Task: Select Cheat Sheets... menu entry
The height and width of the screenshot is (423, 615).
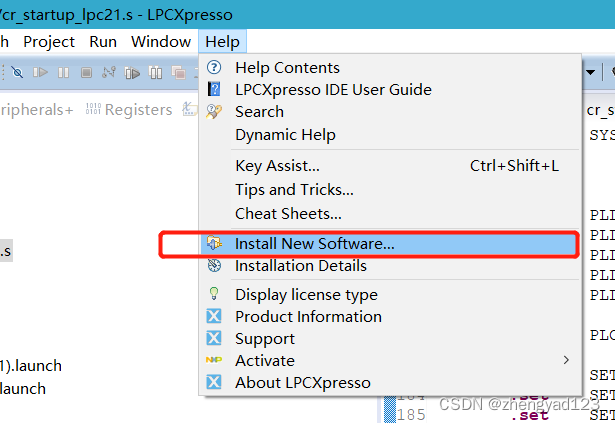Action: (288, 213)
